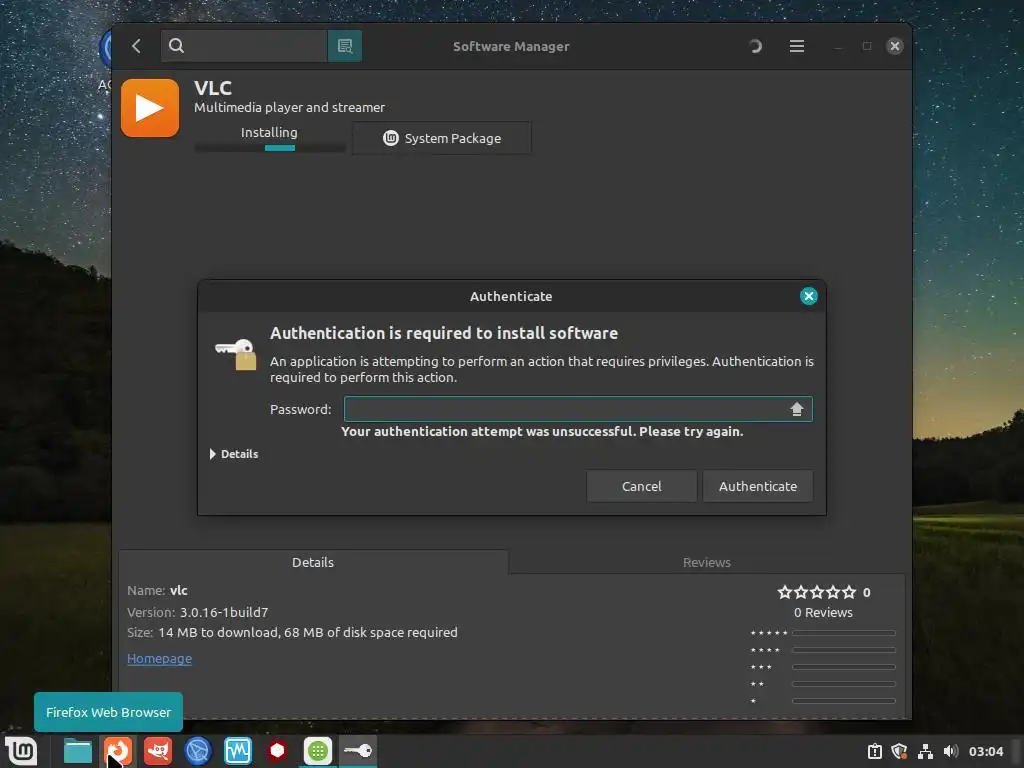Click the System Package button
The width and height of the screenshot is (1024, 768).
click(441, 138)
